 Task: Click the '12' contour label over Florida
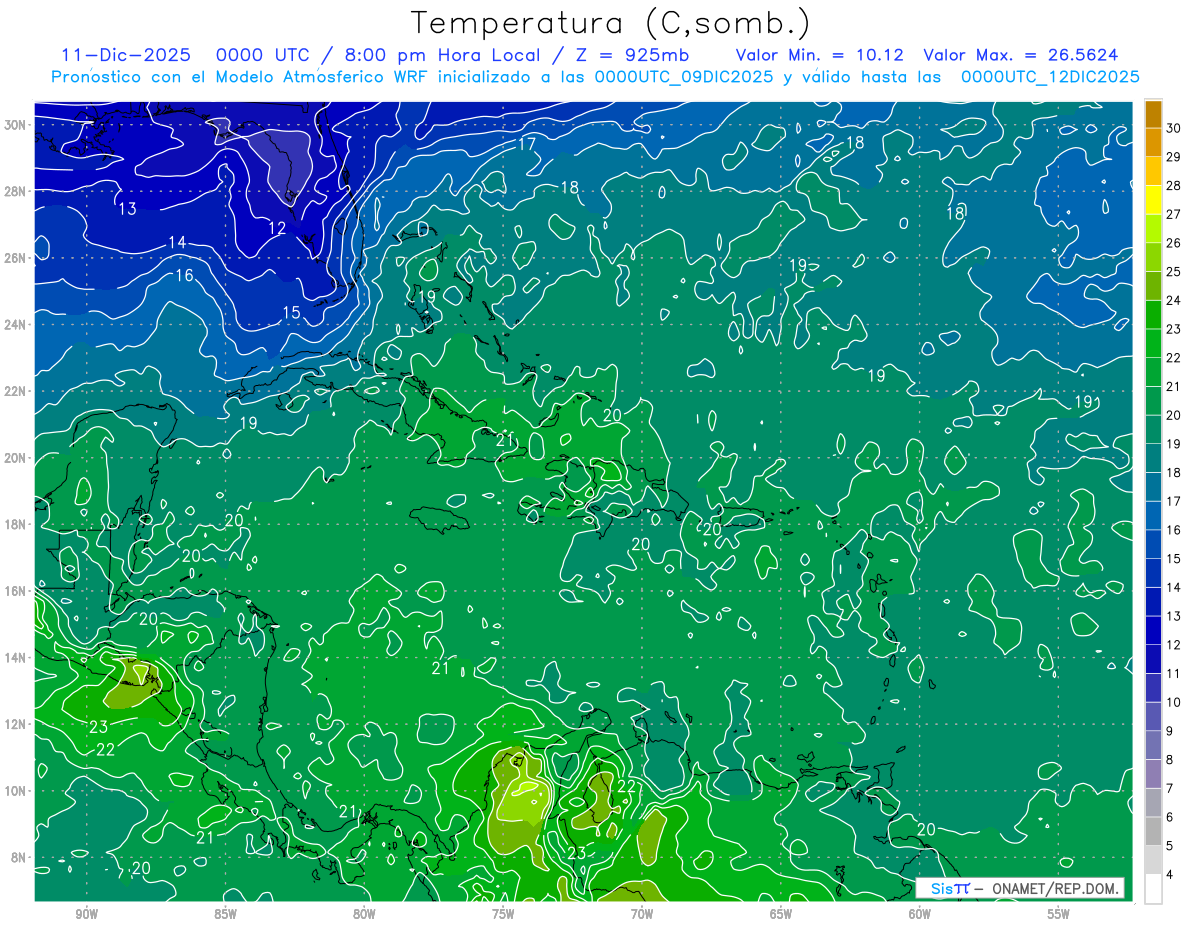[277, 229]
